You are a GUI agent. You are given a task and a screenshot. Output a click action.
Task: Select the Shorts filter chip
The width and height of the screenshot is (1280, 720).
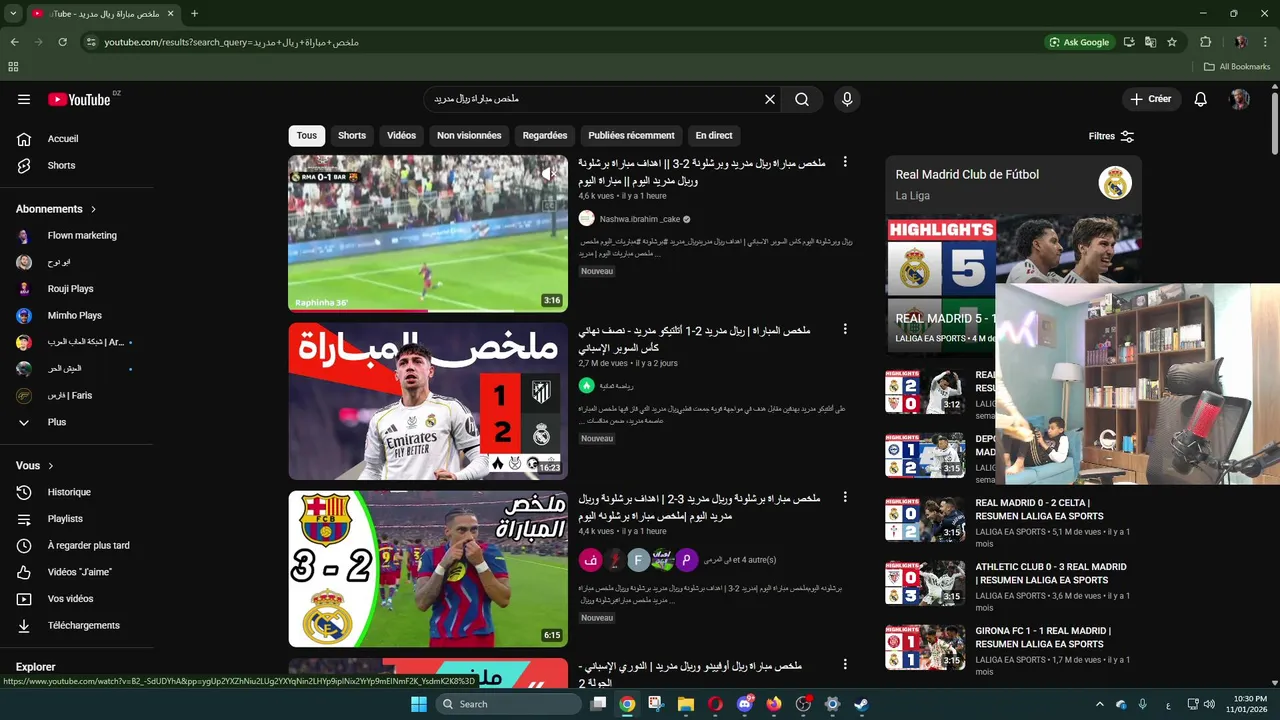coord(352,135)
